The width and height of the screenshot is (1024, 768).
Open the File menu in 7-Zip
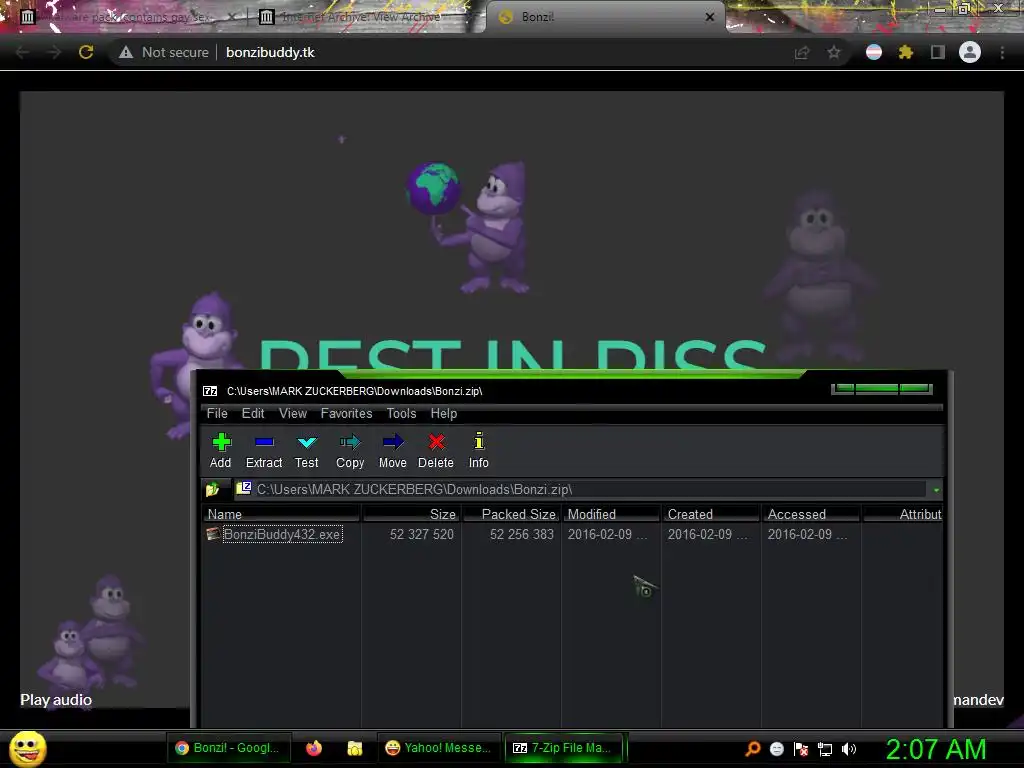(217, 413)
